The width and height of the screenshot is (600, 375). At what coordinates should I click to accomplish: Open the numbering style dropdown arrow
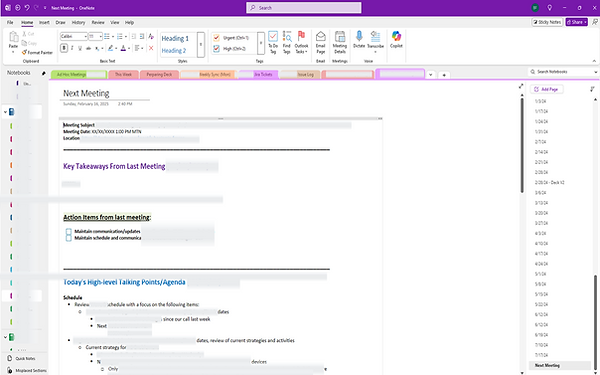coord(126,37)
